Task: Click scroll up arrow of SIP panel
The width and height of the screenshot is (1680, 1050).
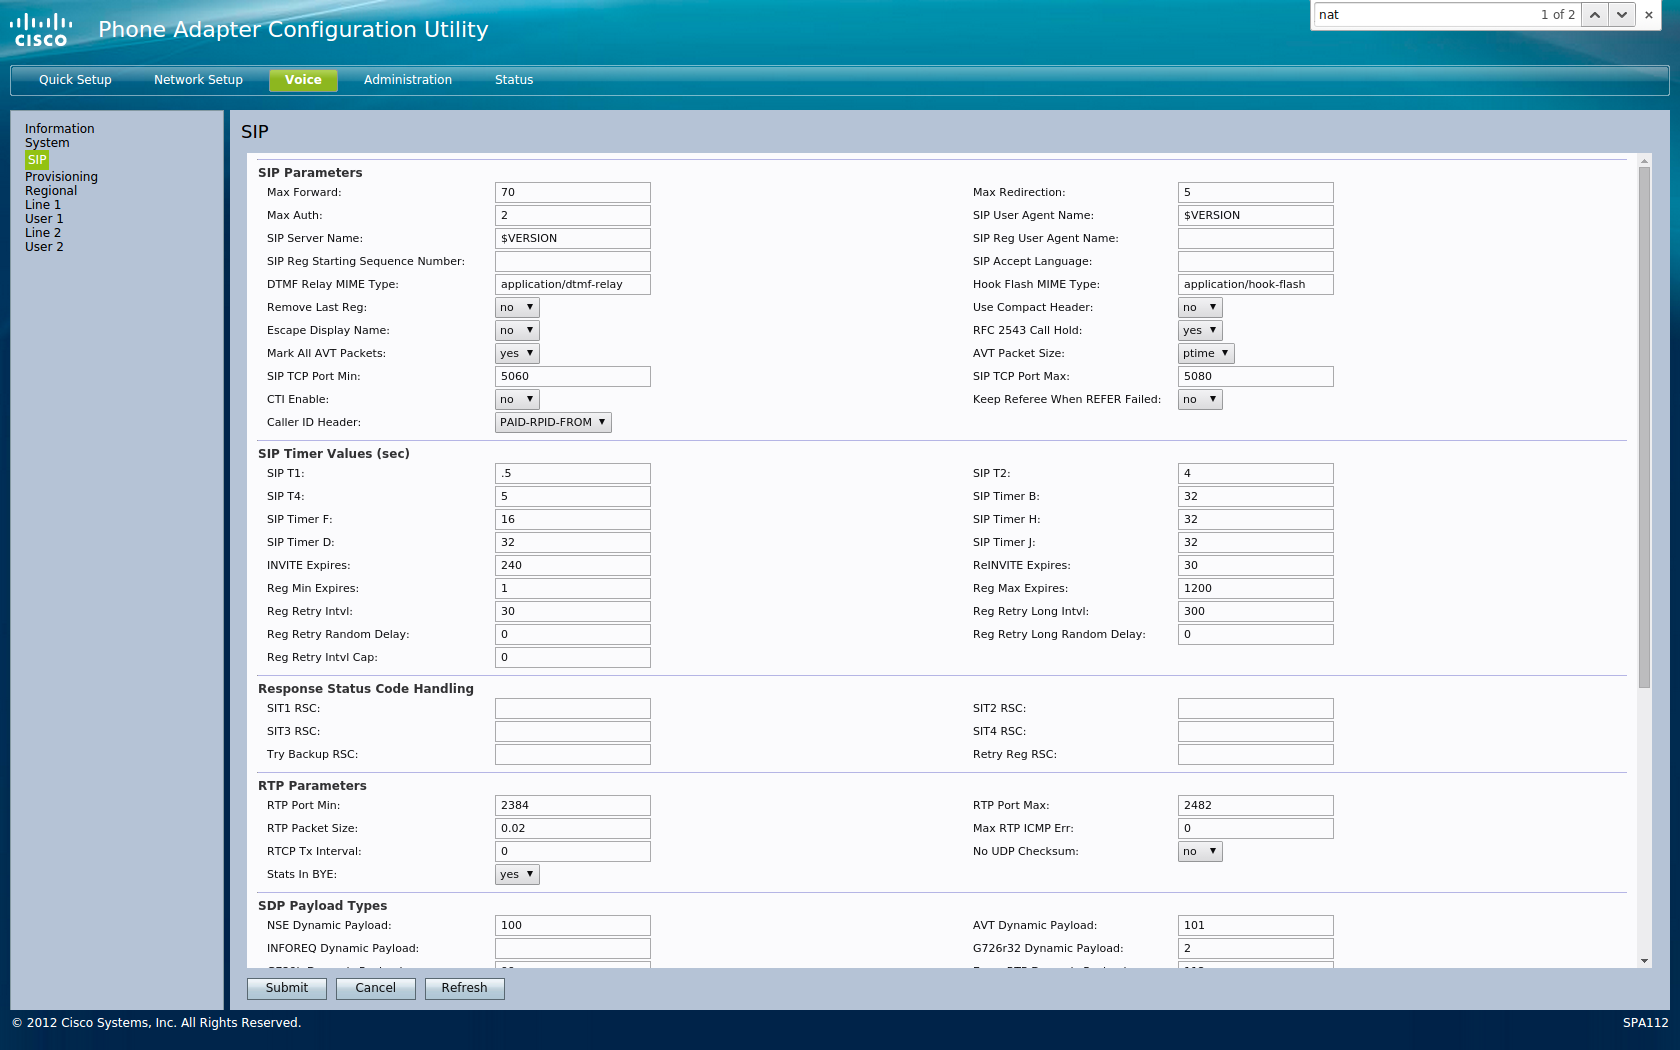Action: [1645, 161]
